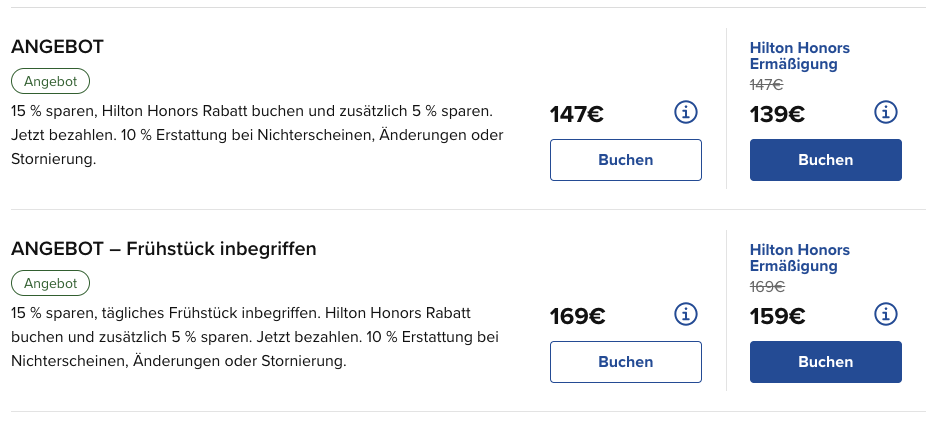Select the 139€ member price
The image size is (939, 423).
[777, 114]
